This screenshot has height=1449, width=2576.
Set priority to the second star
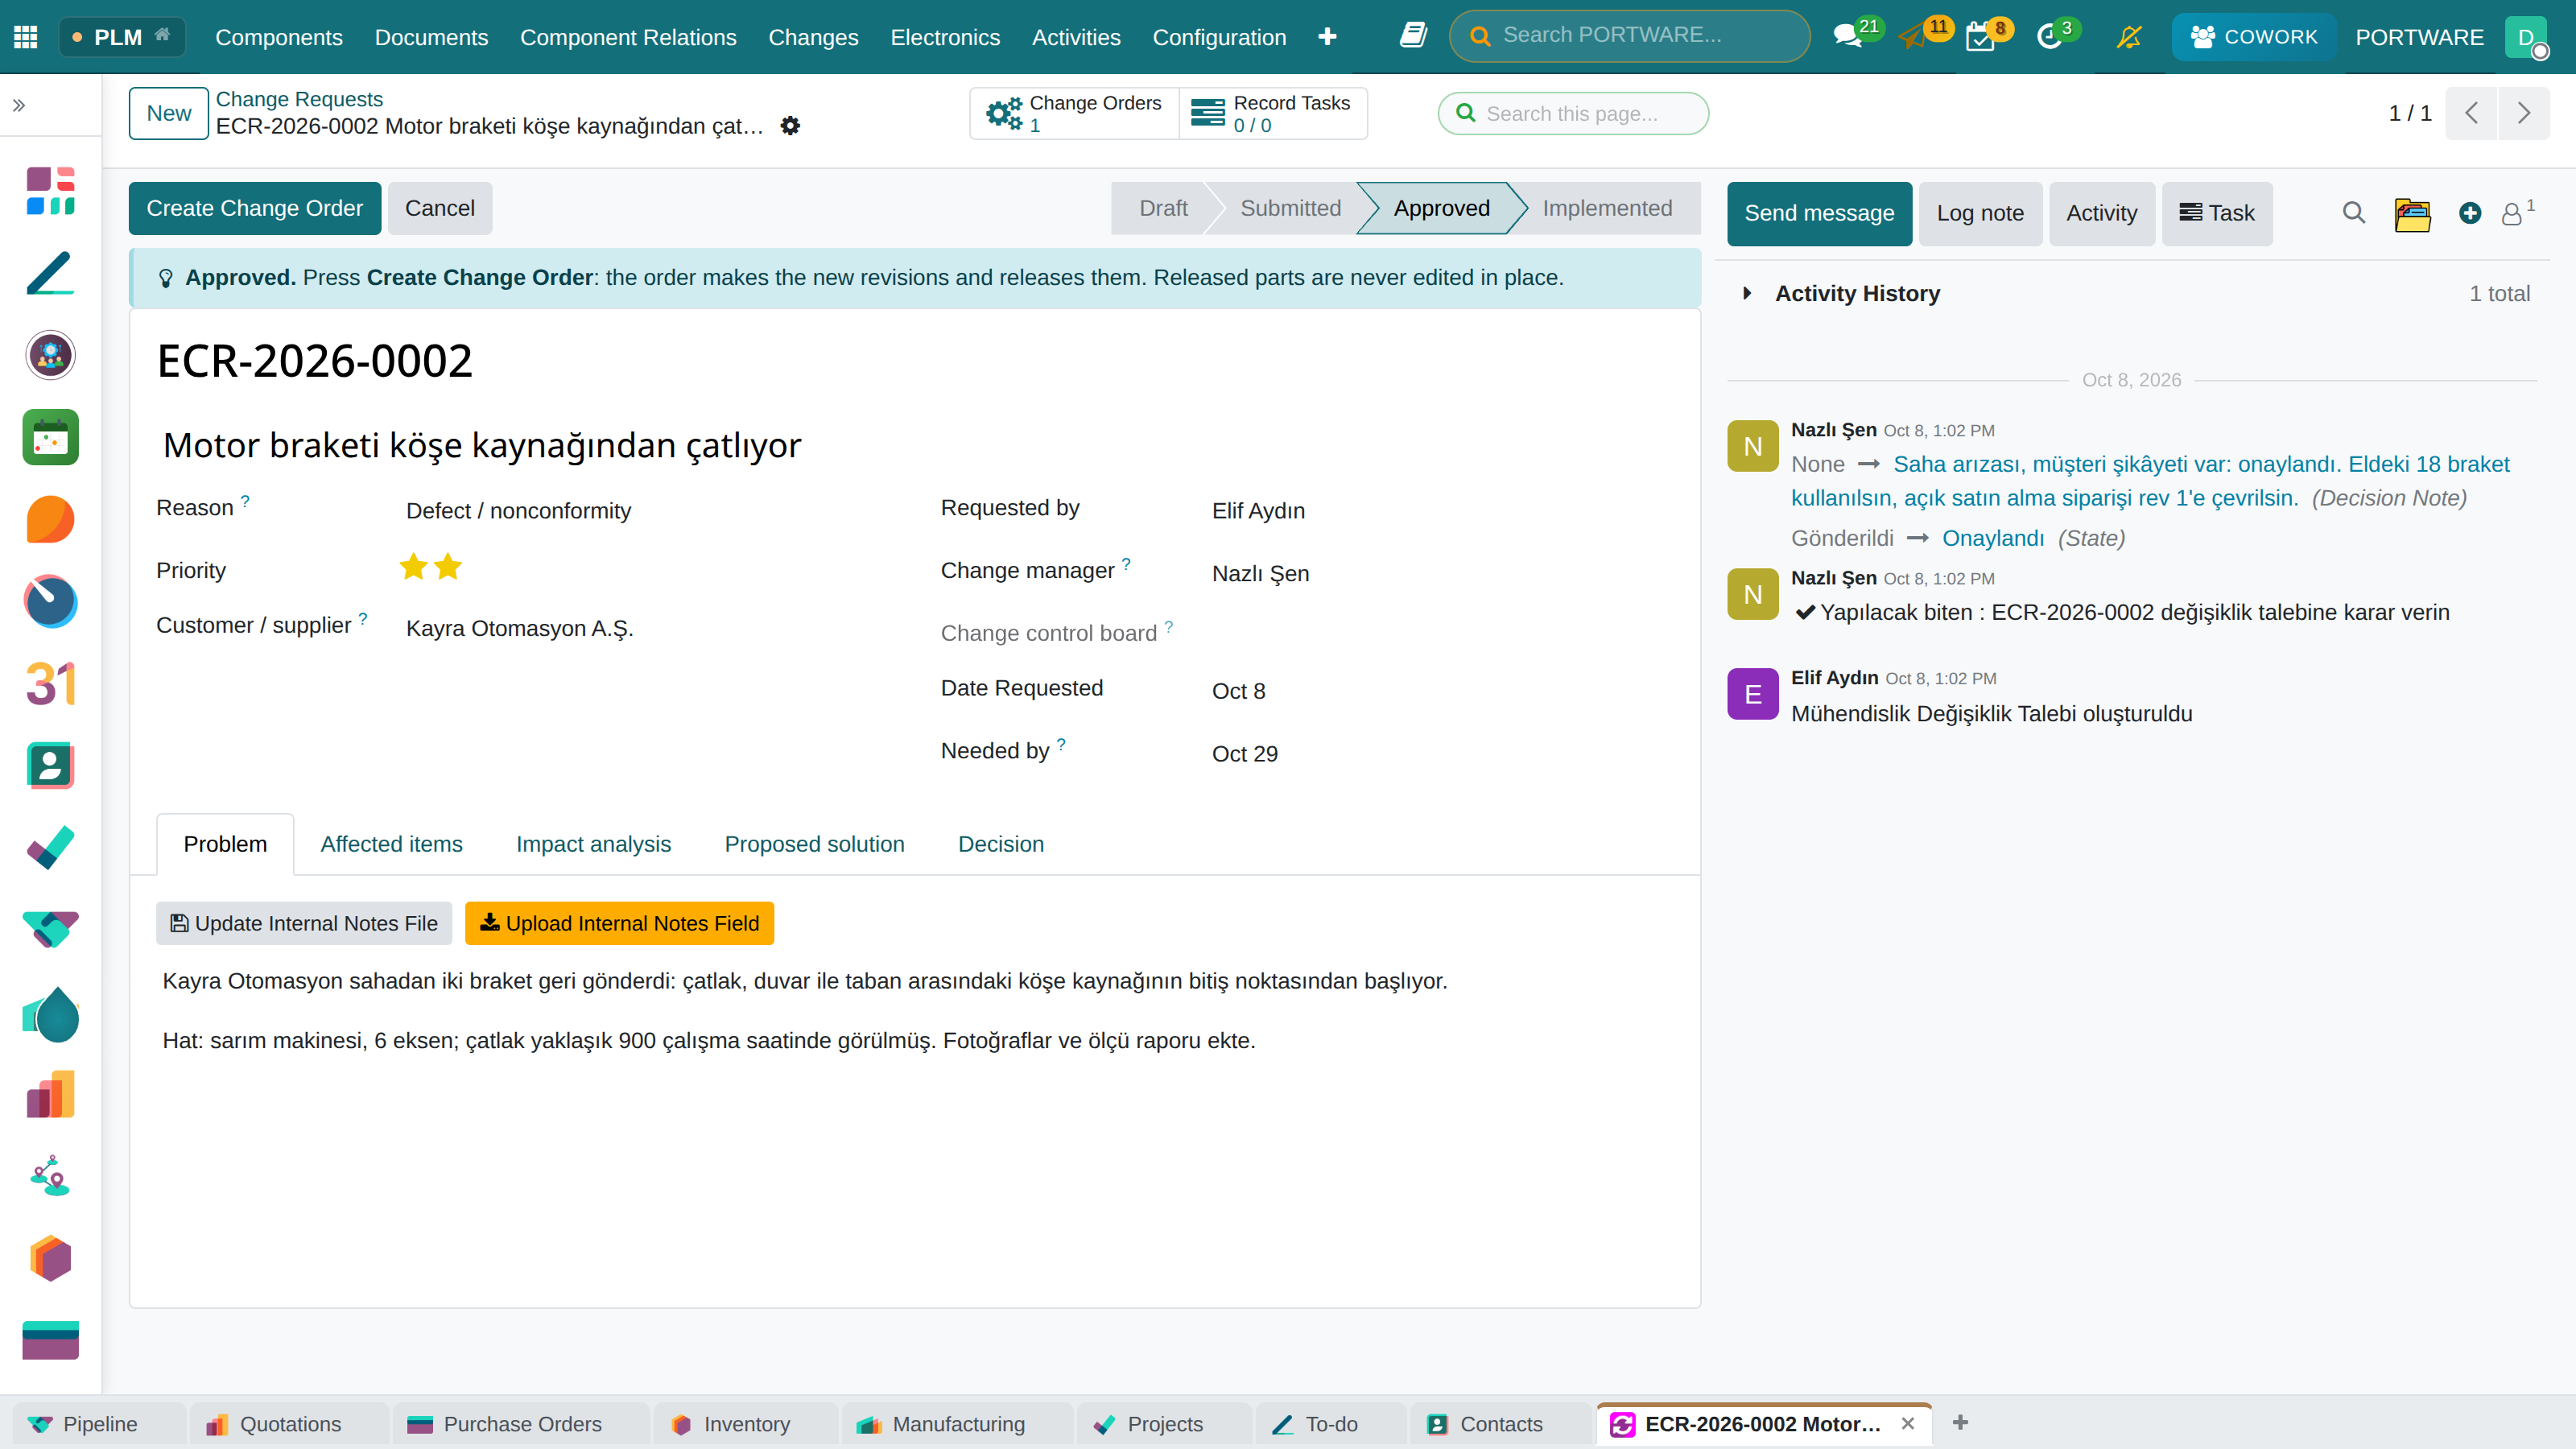point(448,567)
